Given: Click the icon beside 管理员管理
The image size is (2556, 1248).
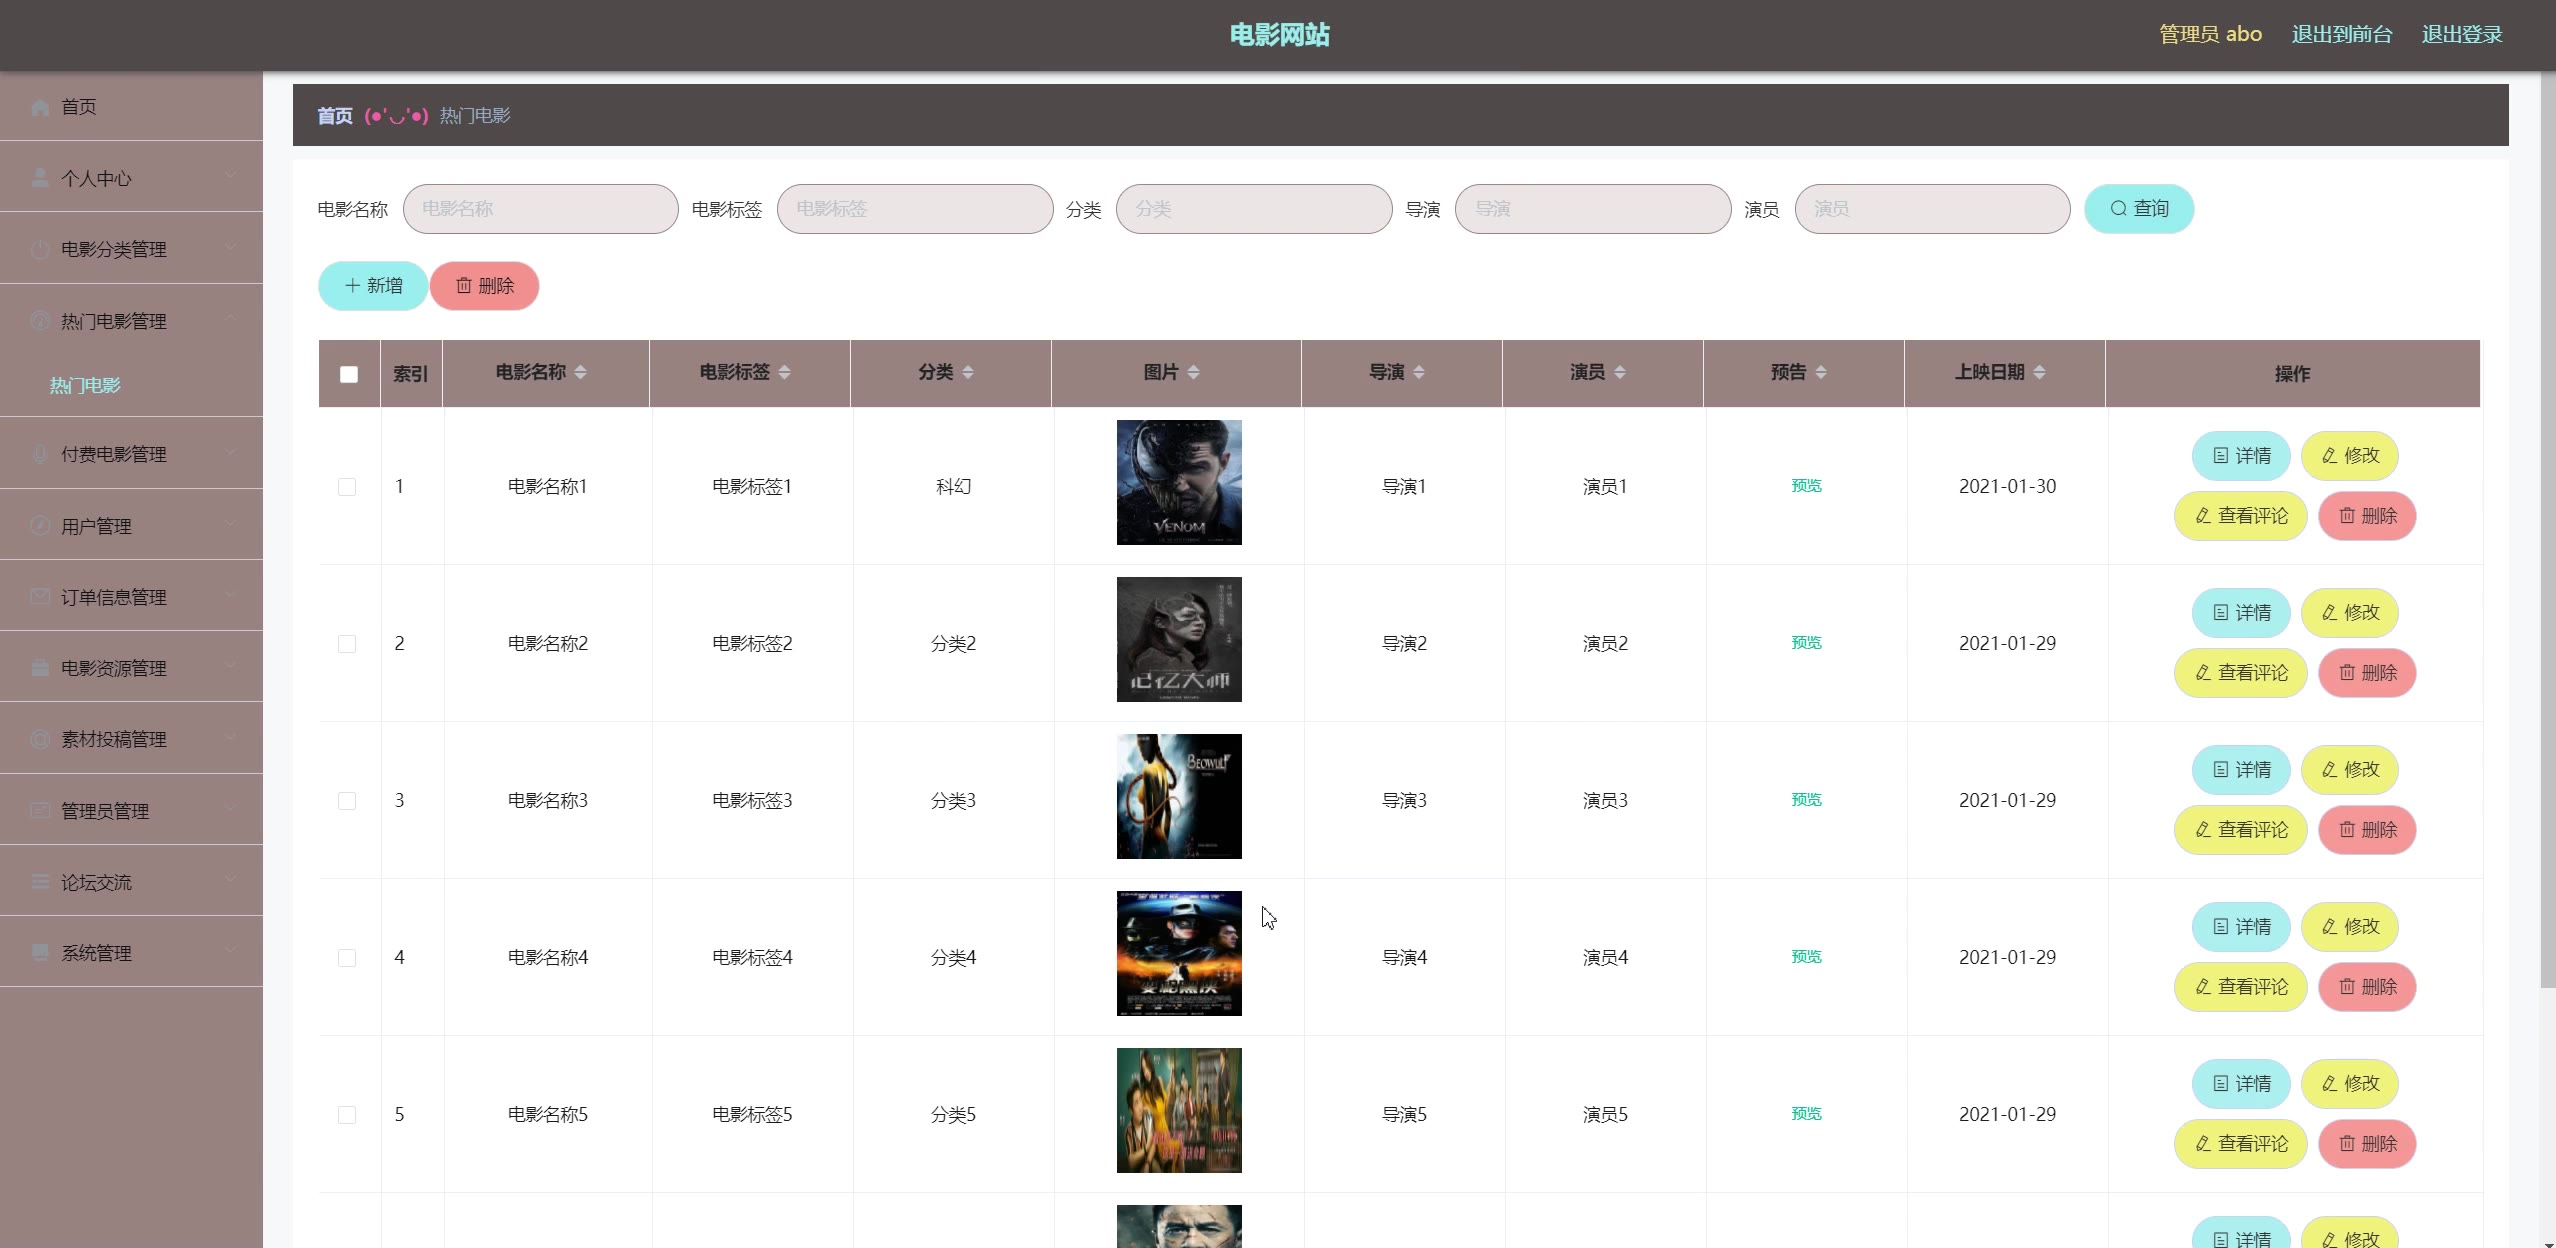Looking at the screenshot, I should [x=40, y=811].
